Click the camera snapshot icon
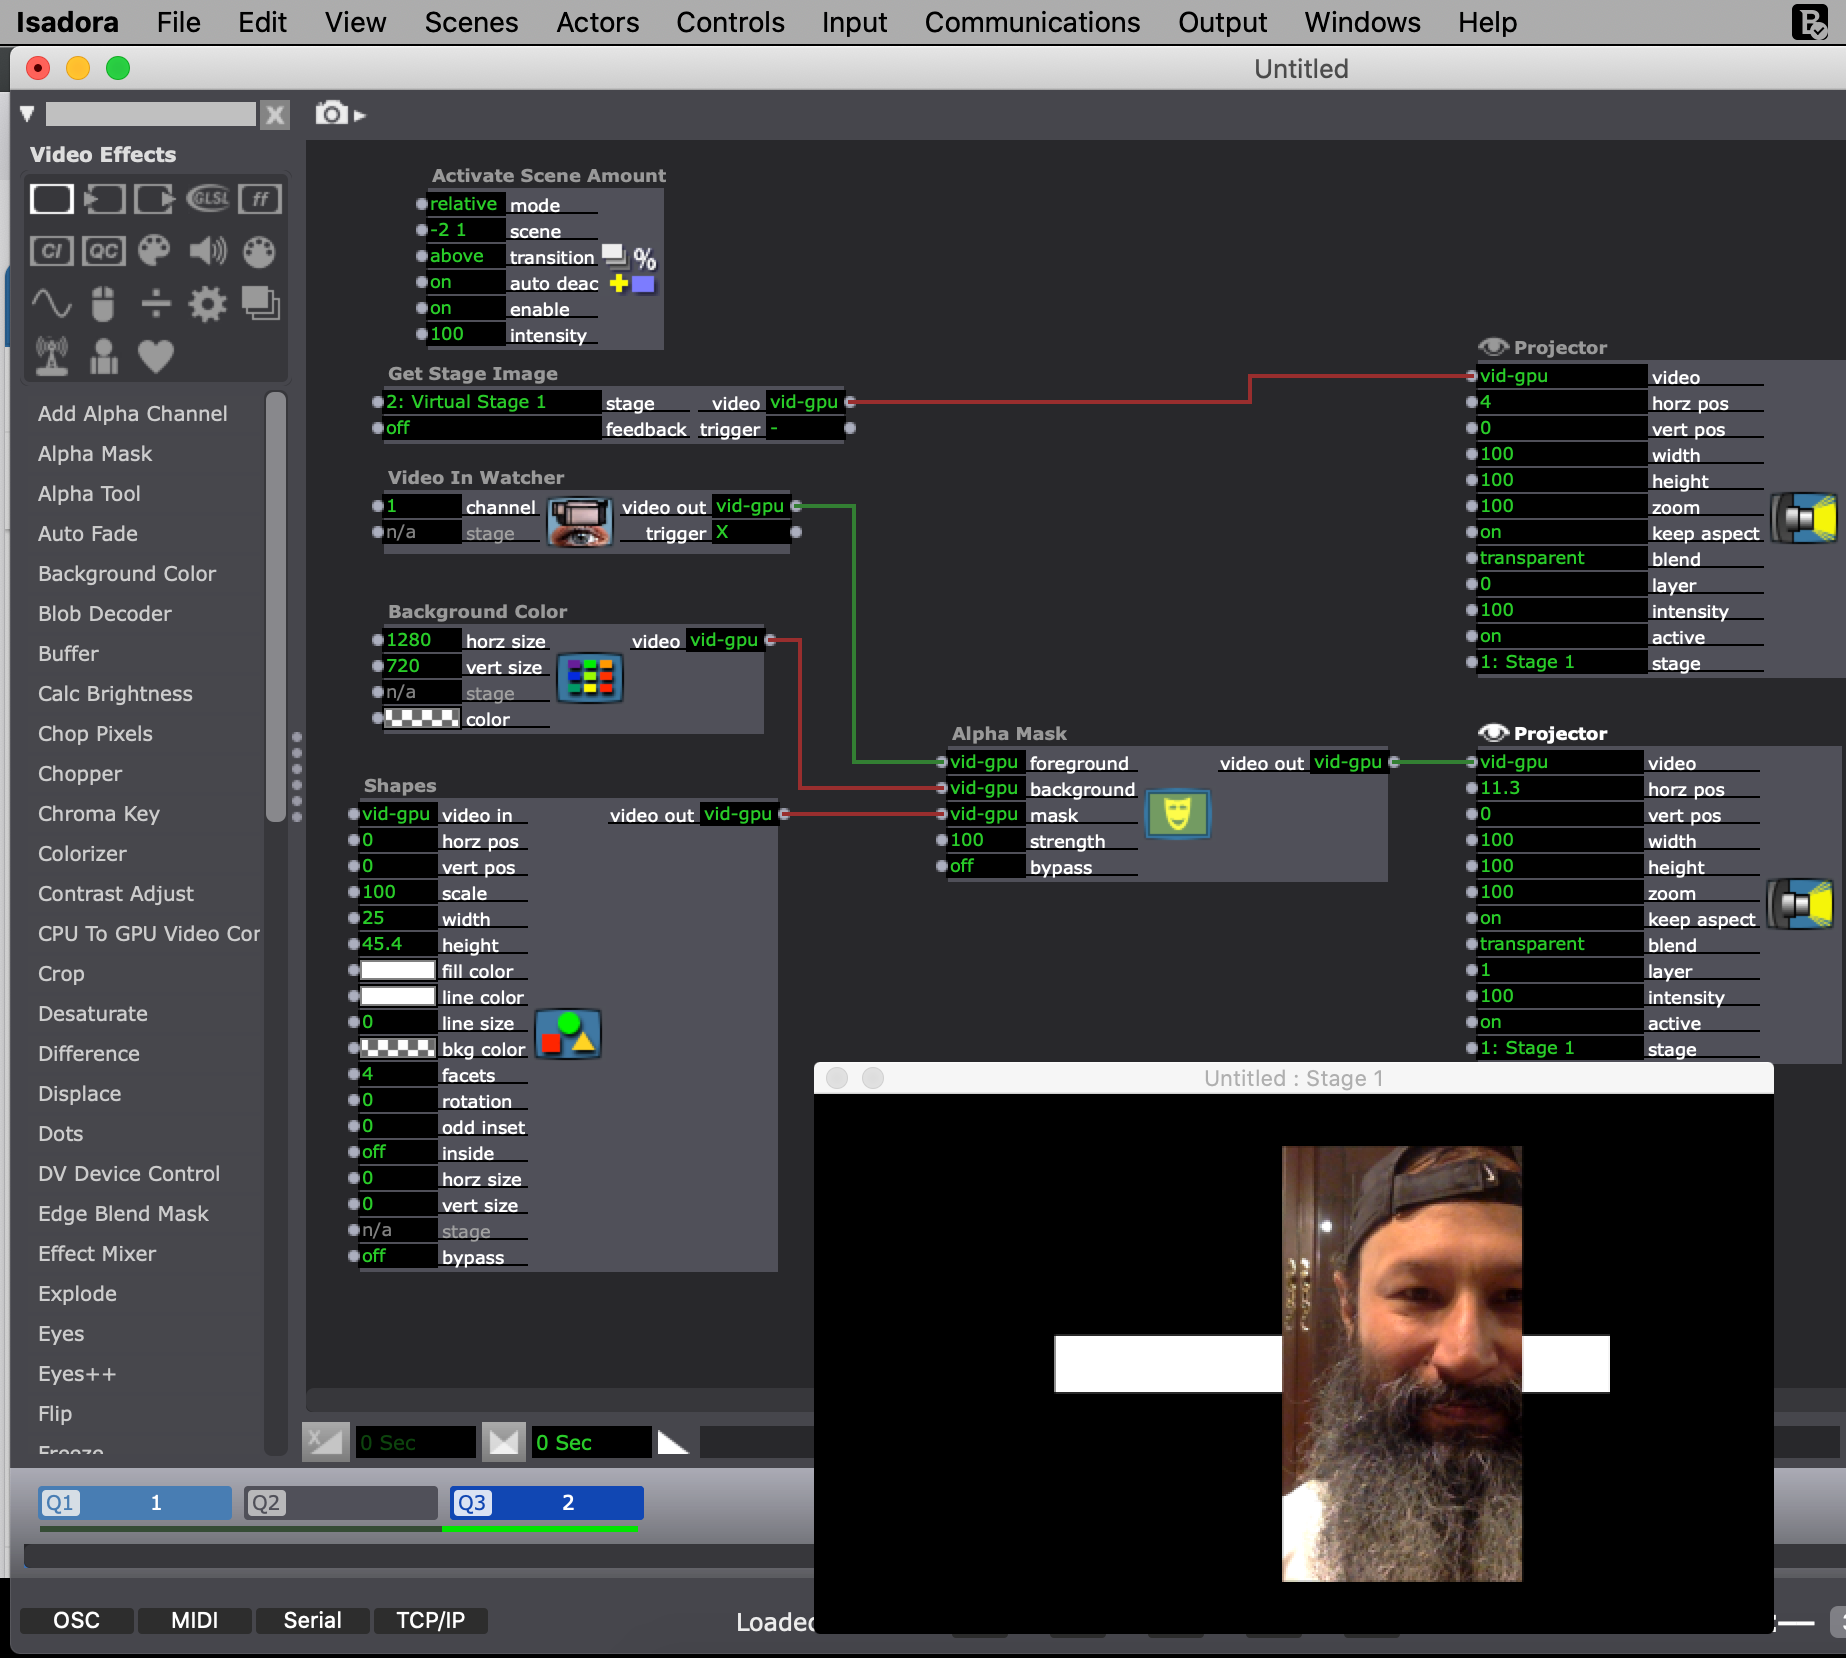 coord(332,114)
